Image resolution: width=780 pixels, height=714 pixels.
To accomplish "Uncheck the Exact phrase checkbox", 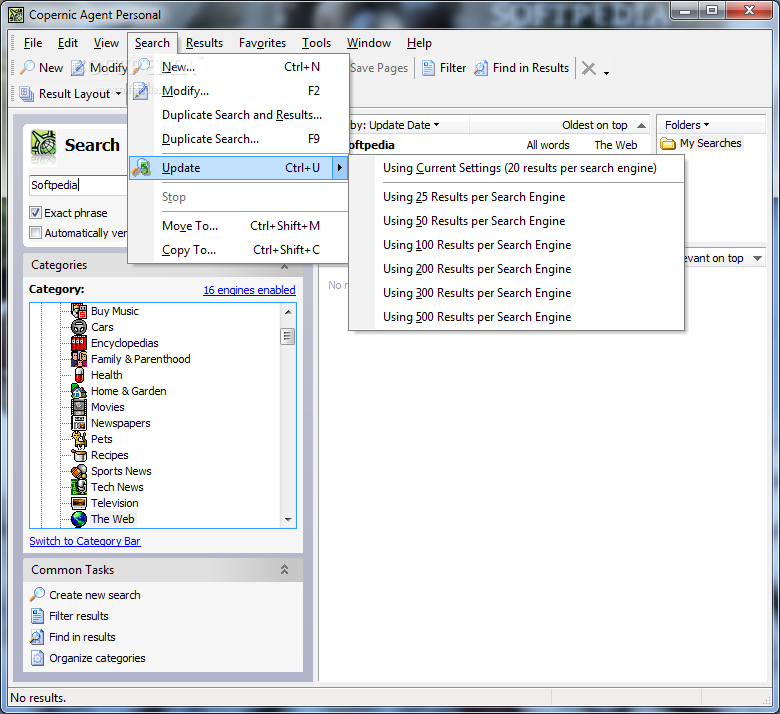I will click(x=35, y=213).
